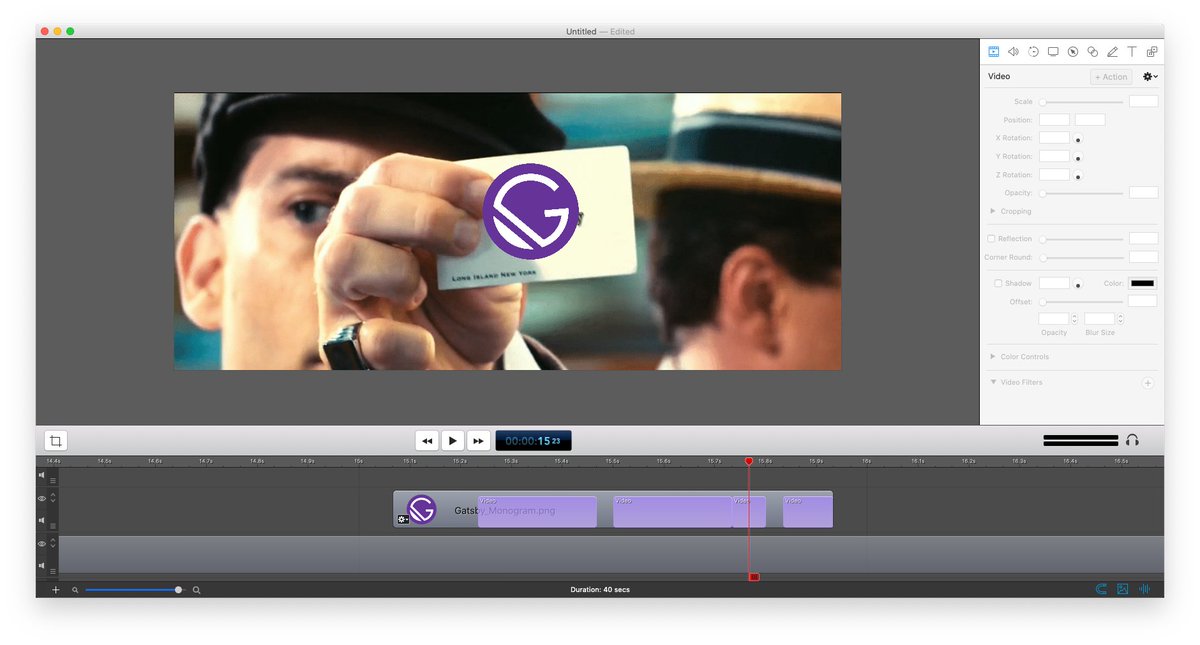Click the Reflection slider
The height and width of the screenshot is (645, 1200).
click(1081, 239)
